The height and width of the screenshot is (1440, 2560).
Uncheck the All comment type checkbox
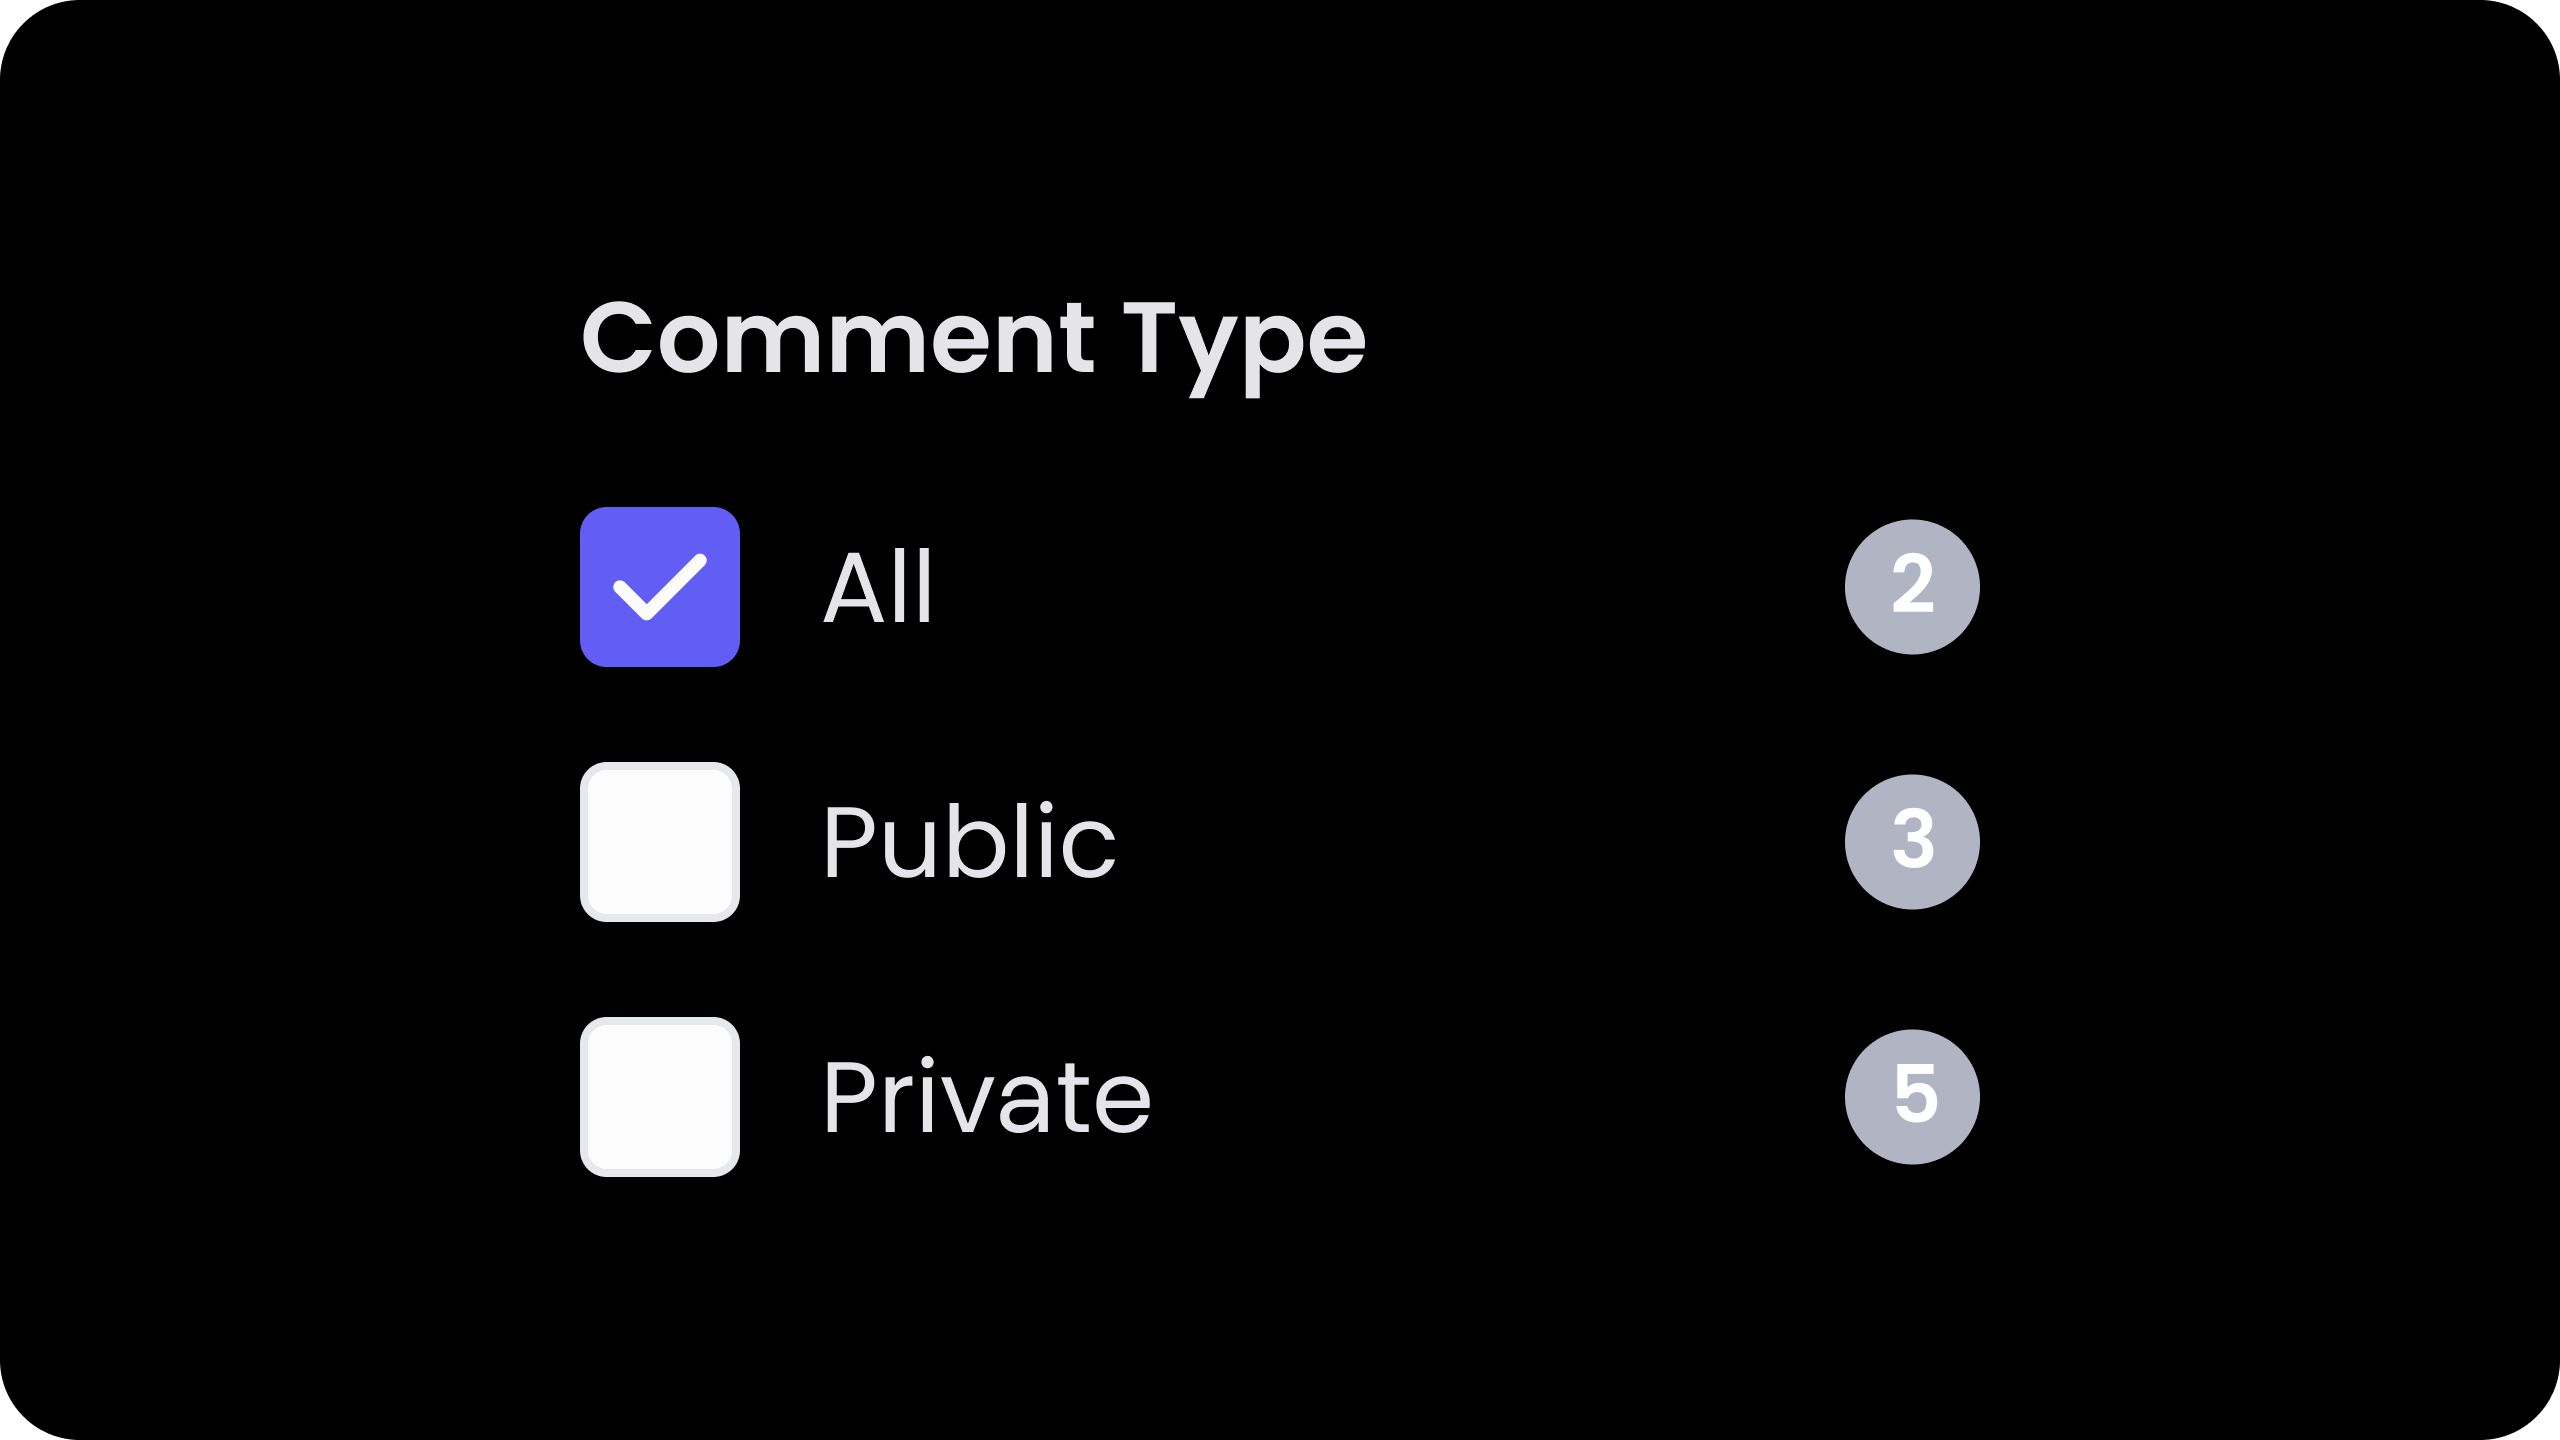coord(660,587)
